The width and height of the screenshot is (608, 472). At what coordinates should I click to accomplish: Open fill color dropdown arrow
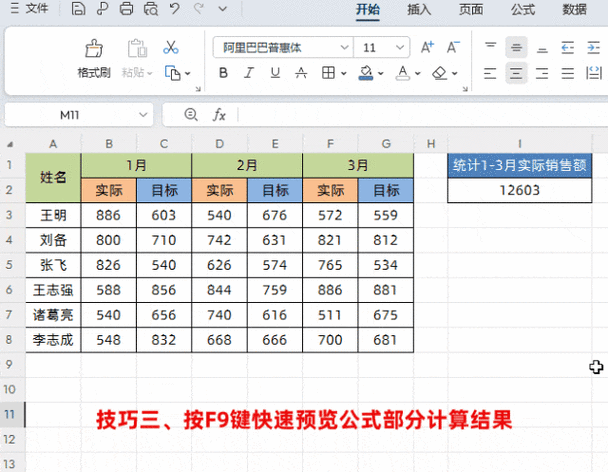(380, 73)
